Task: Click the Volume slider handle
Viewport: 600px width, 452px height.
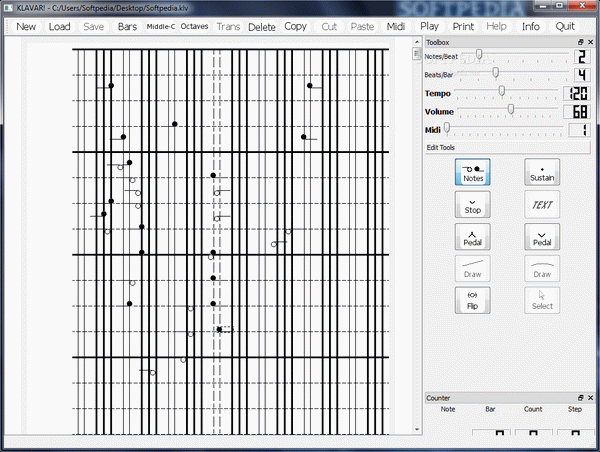Action: (510, 109)
